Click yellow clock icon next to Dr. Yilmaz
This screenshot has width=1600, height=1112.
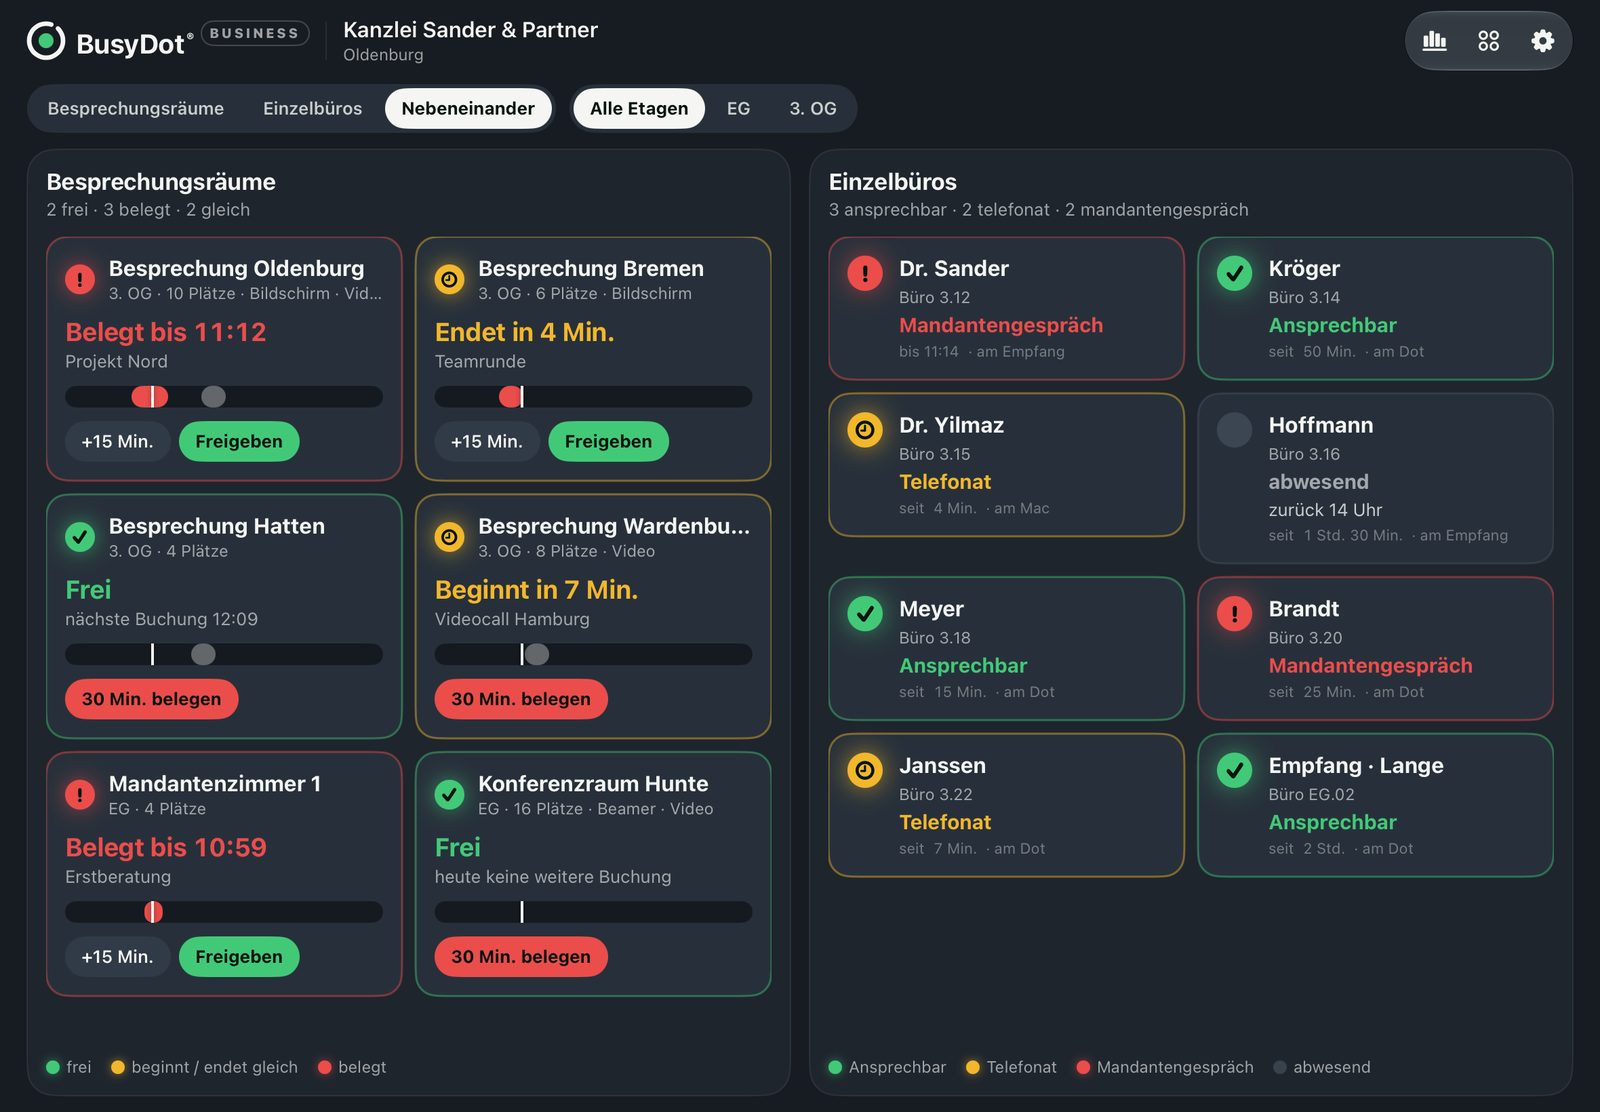(x=865, y=430)
